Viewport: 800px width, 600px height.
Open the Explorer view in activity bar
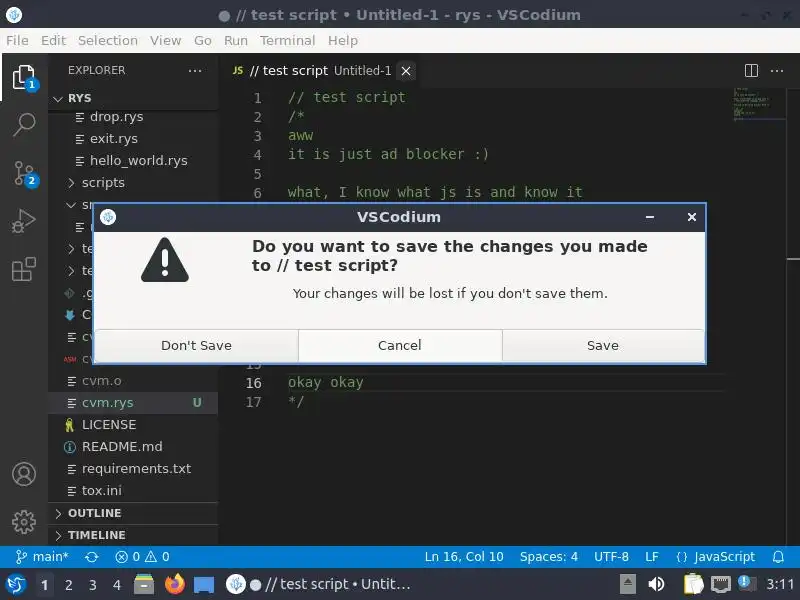pyautogui.click(x=24, y=77)
